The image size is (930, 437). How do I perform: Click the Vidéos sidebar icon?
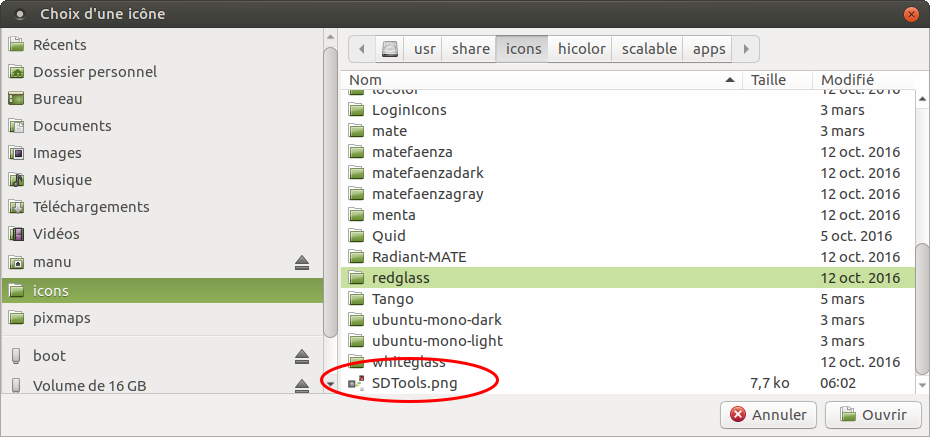(16, 234)
